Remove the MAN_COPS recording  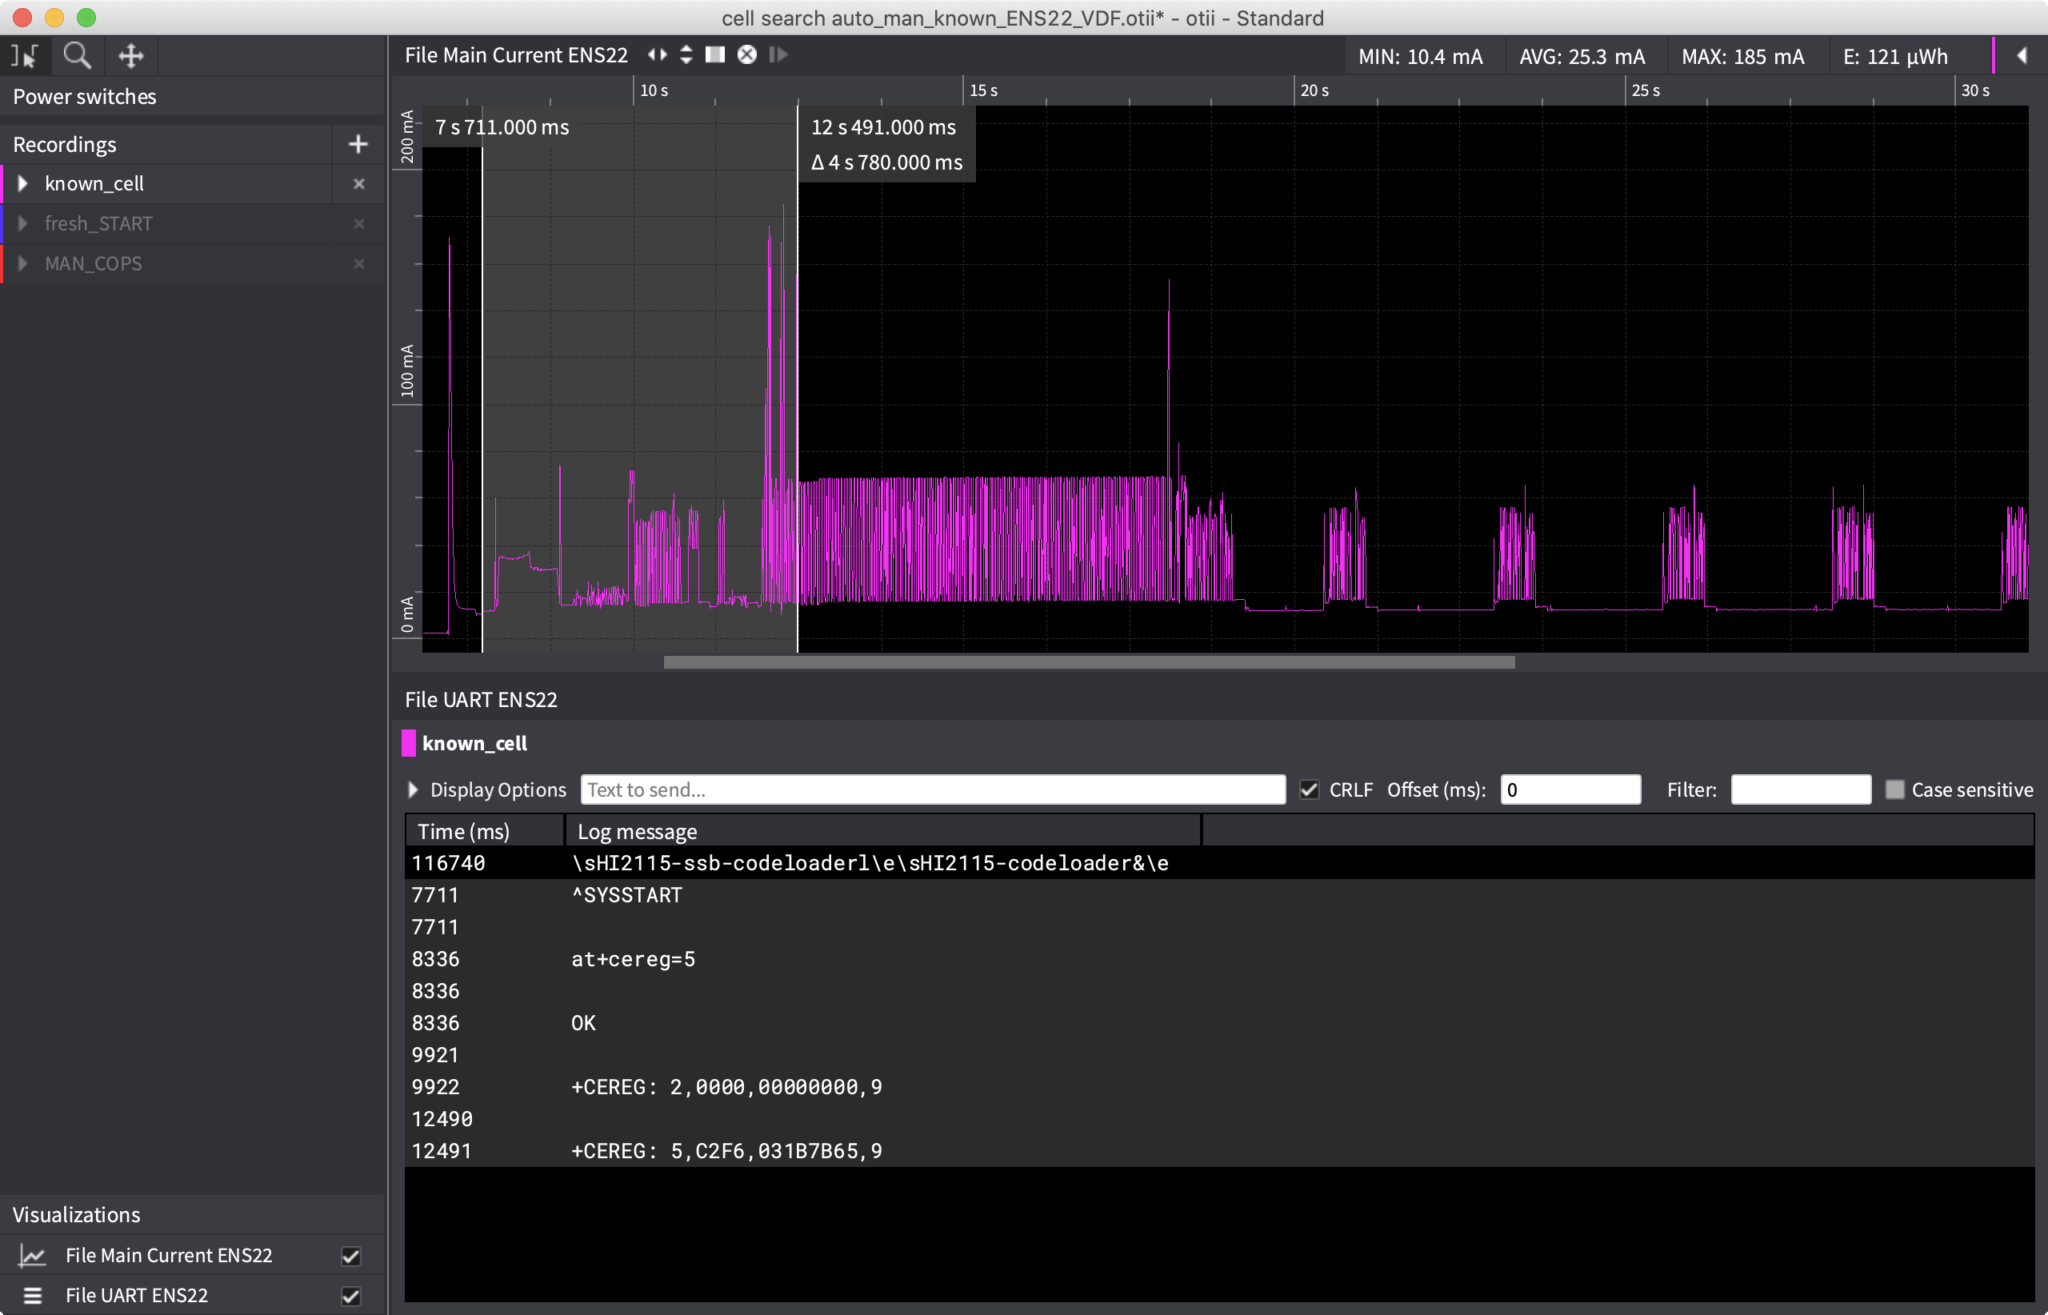tap(359, 264)
